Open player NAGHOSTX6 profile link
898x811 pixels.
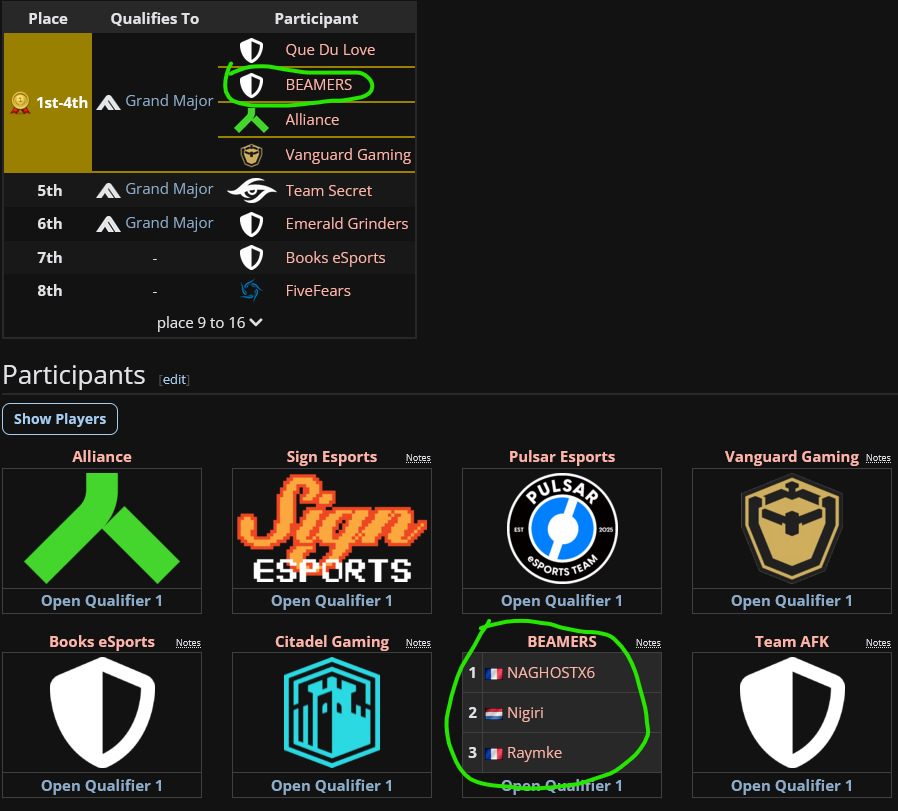[x=551, y=673]
